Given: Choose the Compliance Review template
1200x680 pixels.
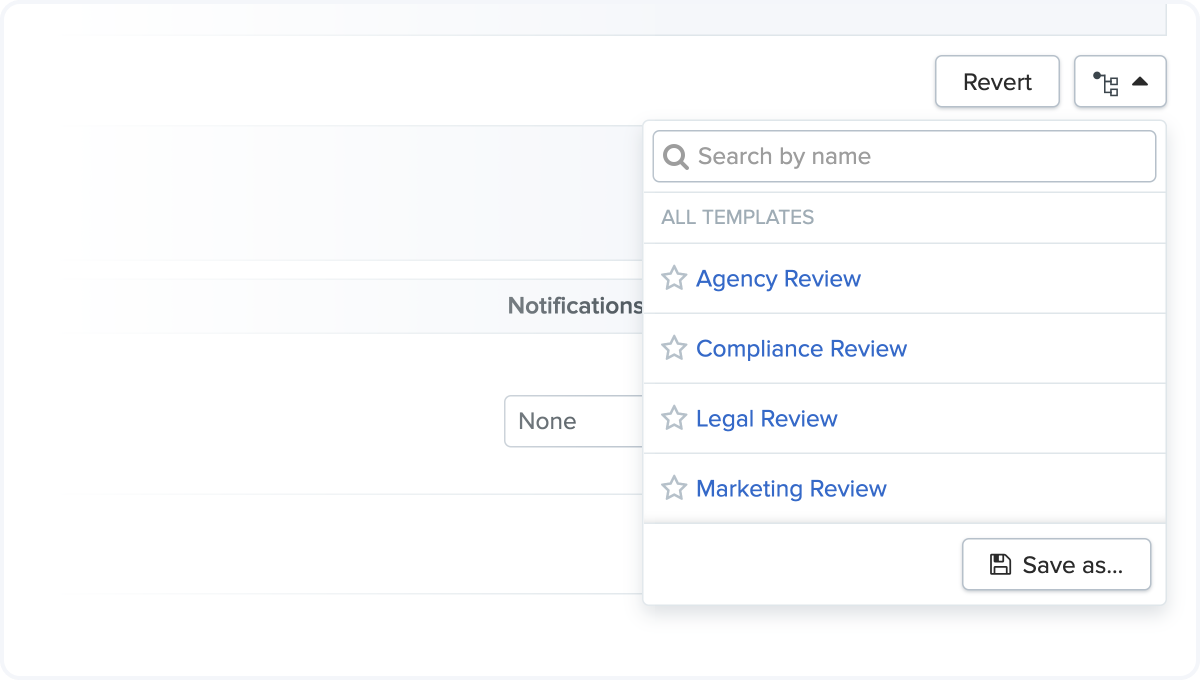Looking at the screenshot, I should (801, 349).
